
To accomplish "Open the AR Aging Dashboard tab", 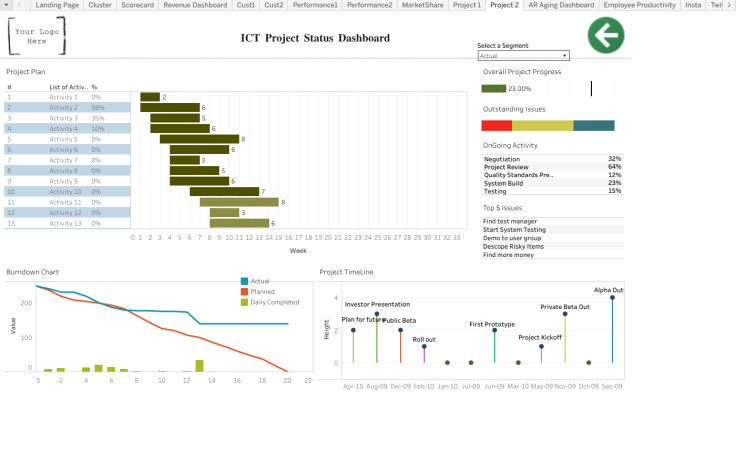I will click(561, 5).
